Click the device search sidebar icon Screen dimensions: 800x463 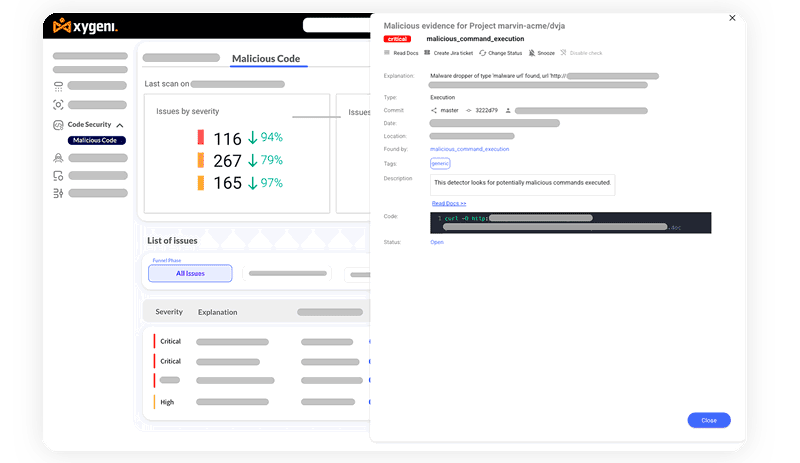(x=58, y=176)
